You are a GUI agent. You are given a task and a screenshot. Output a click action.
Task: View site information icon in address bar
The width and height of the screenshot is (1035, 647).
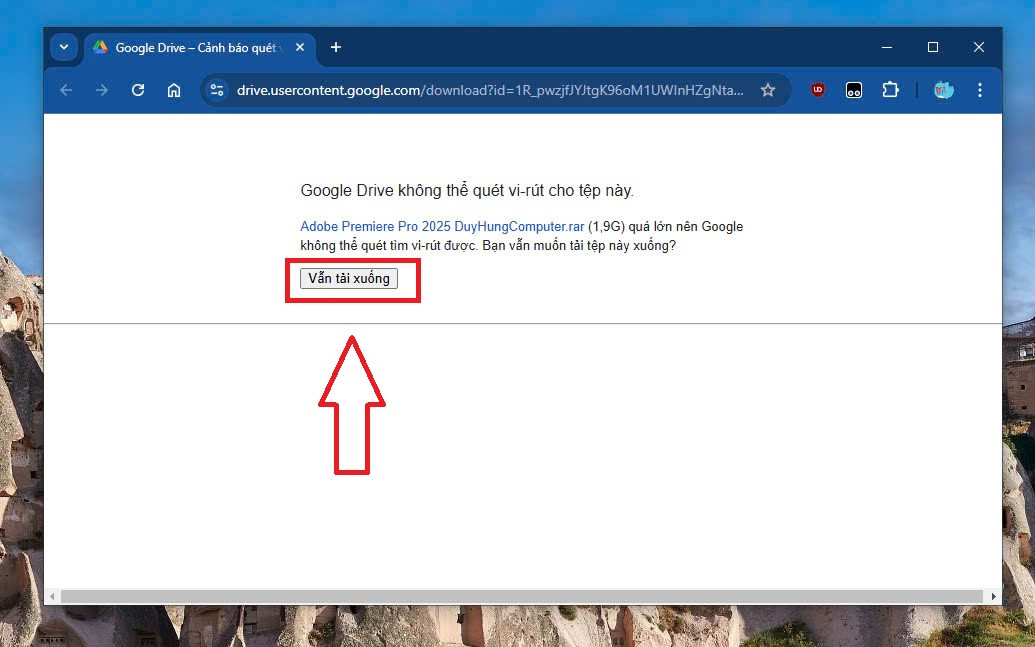(x=217, y=90)
